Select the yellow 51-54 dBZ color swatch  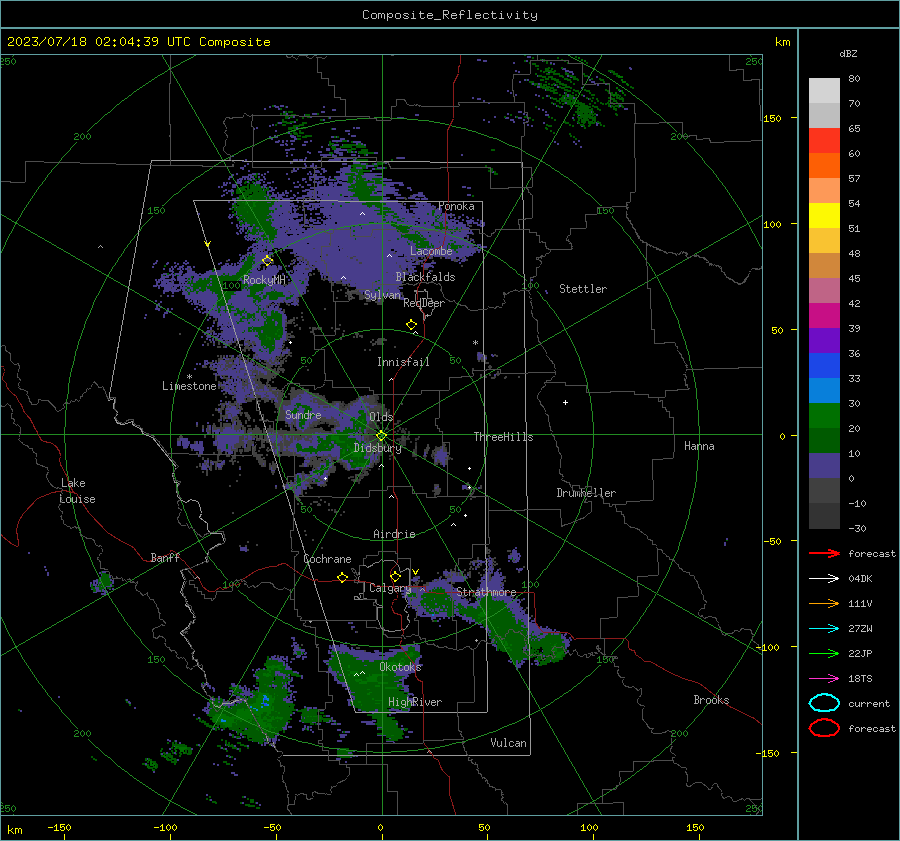pyautogui.click(x=824, y=215)
